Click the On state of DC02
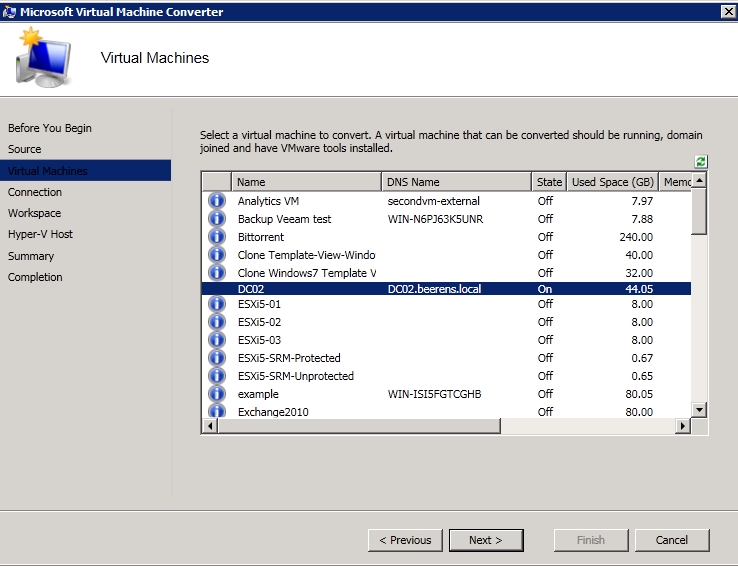 click(x=545, y=289)
